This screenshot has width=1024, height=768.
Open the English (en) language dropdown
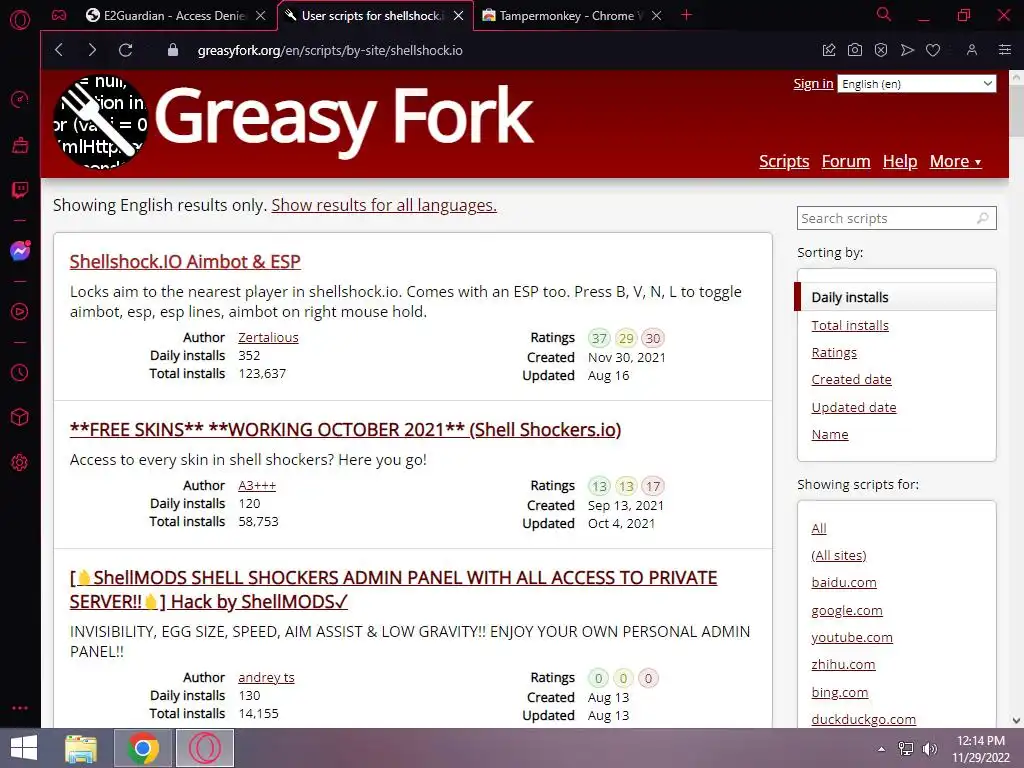coord(917,84)
